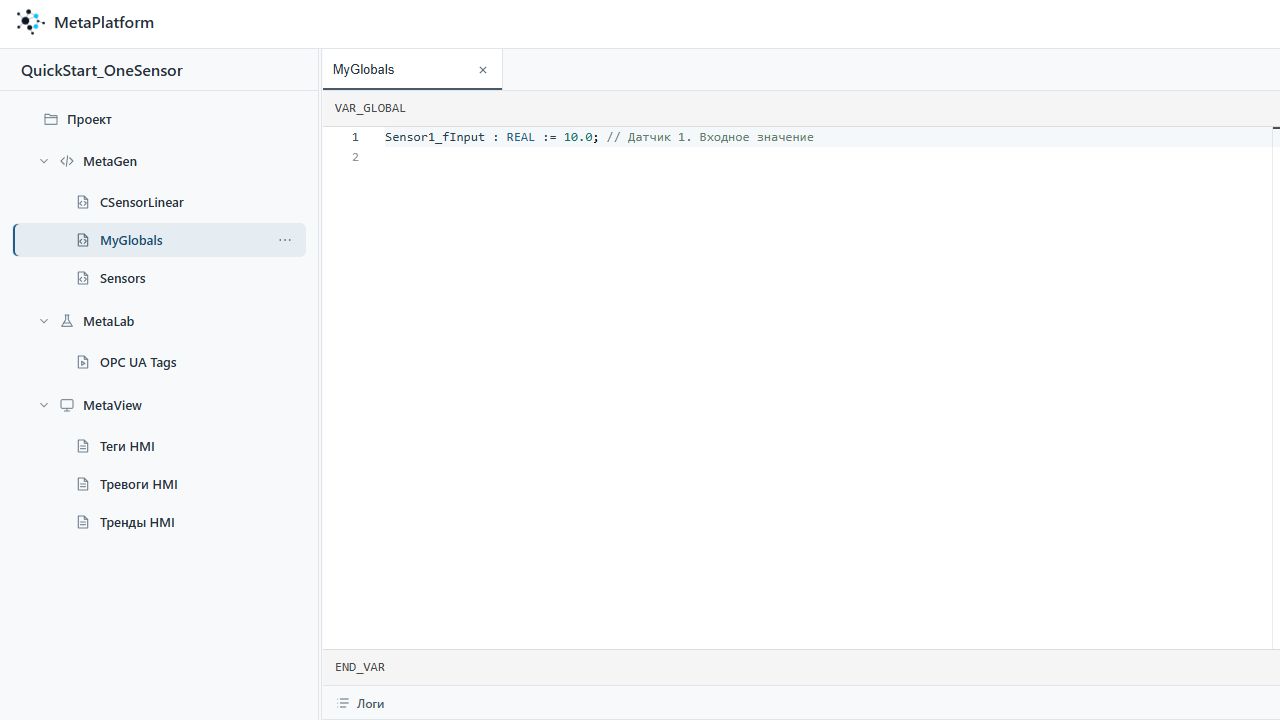Click the list icon beside Логи
This screenshot has width=1280, height=720.
pyautogui.click(x=343, y=704)
